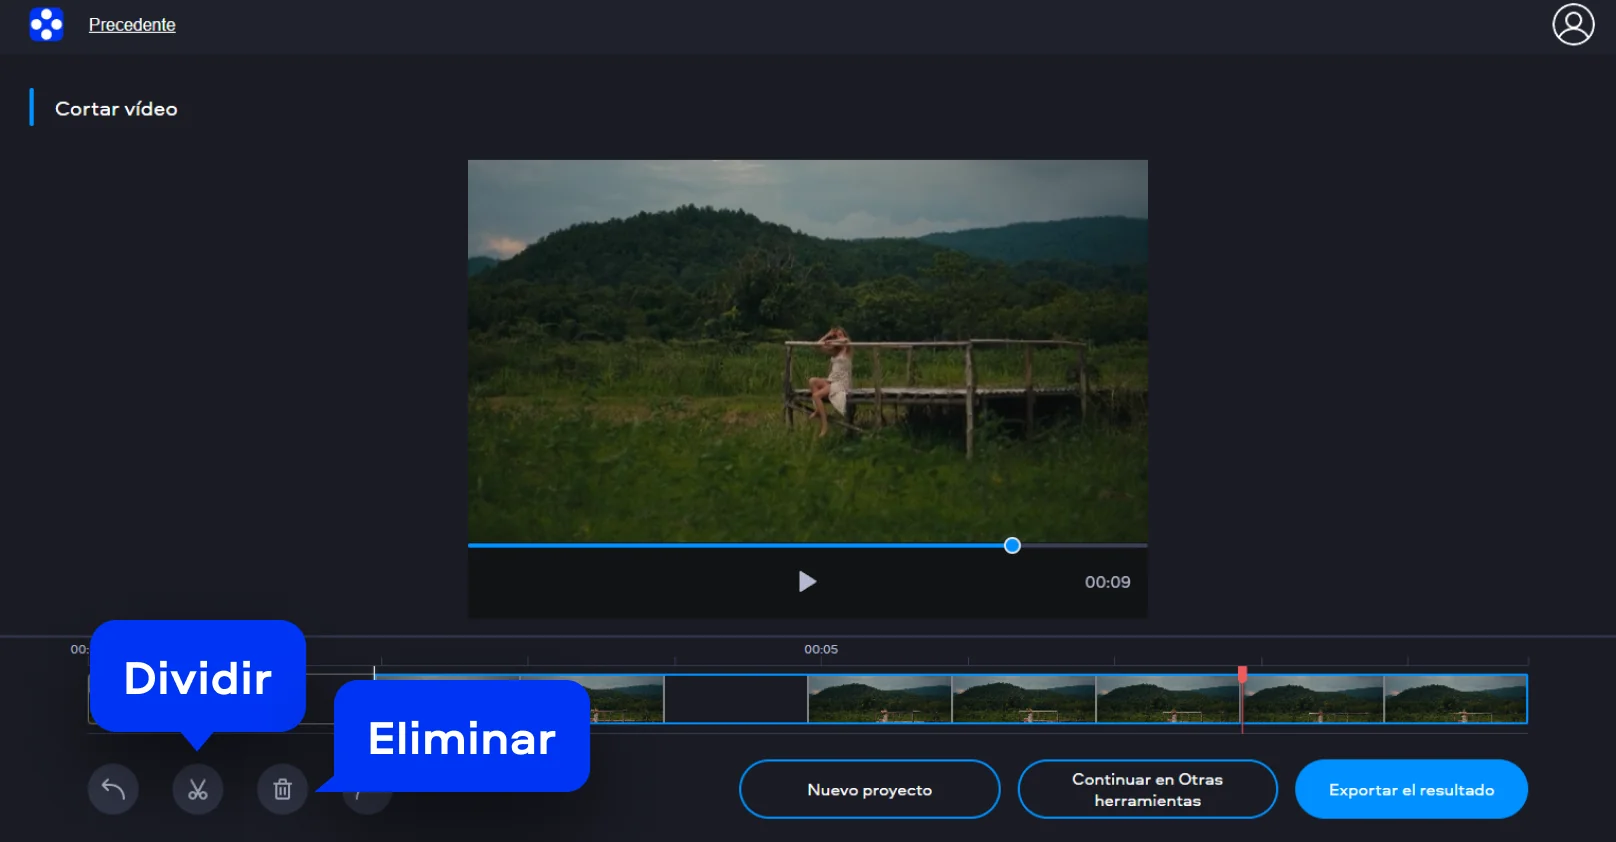Click the 00:09 time readout
1616x842 pixels.
coord(1108,582)
